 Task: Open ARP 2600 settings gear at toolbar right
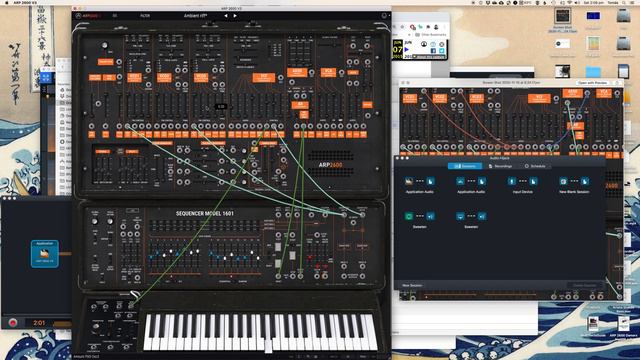tap(384, 16)
